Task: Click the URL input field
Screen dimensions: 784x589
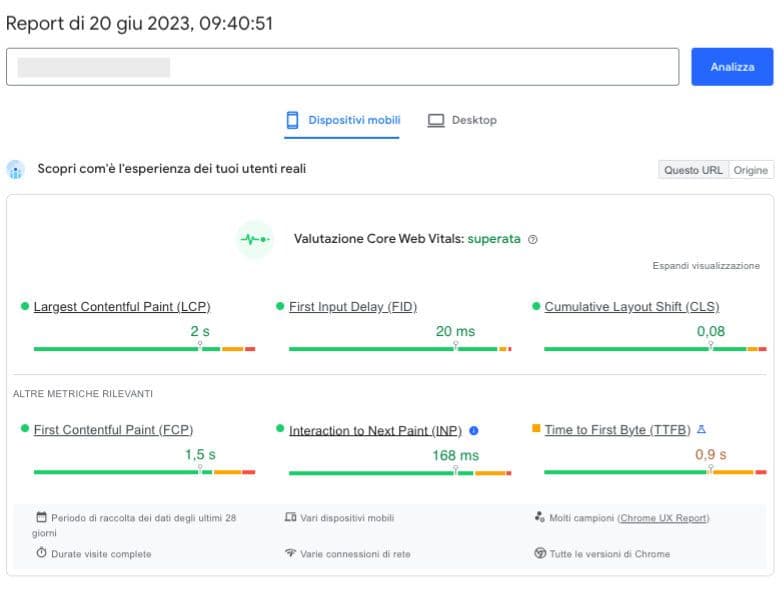Action: pos(343,67)
